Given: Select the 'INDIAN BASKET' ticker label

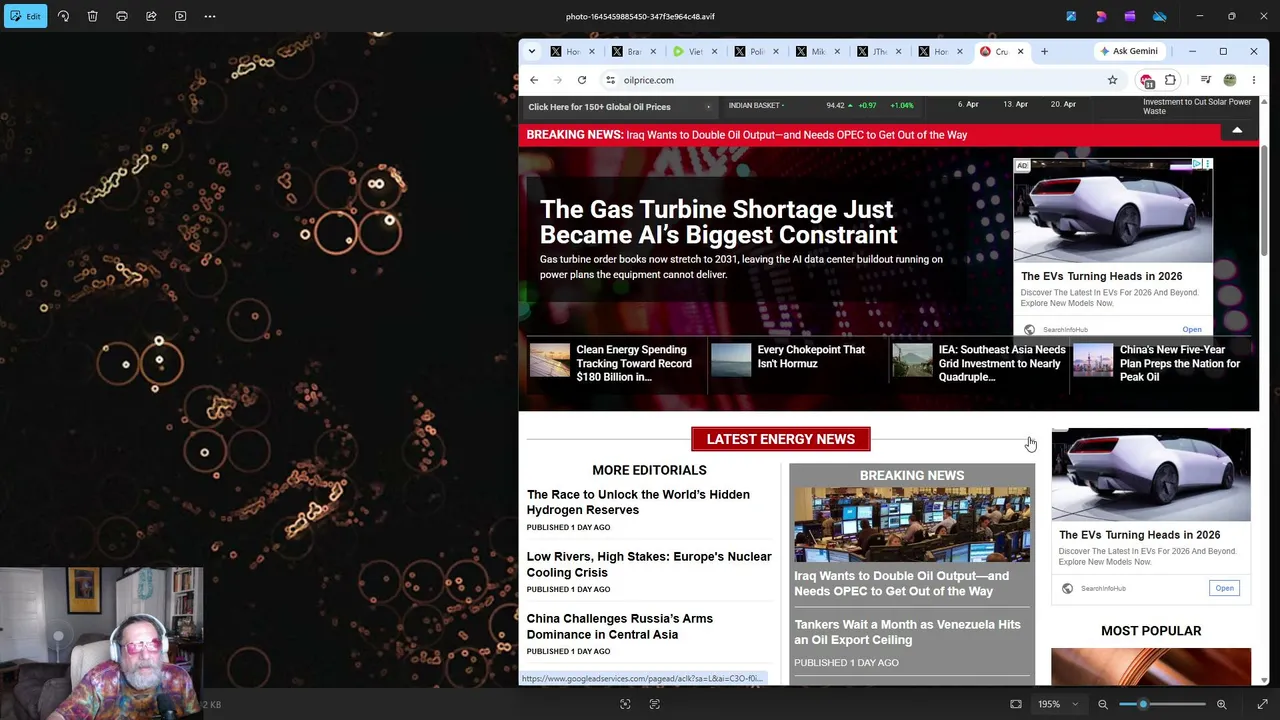Looking at the screenshot, I should (754, 106).
